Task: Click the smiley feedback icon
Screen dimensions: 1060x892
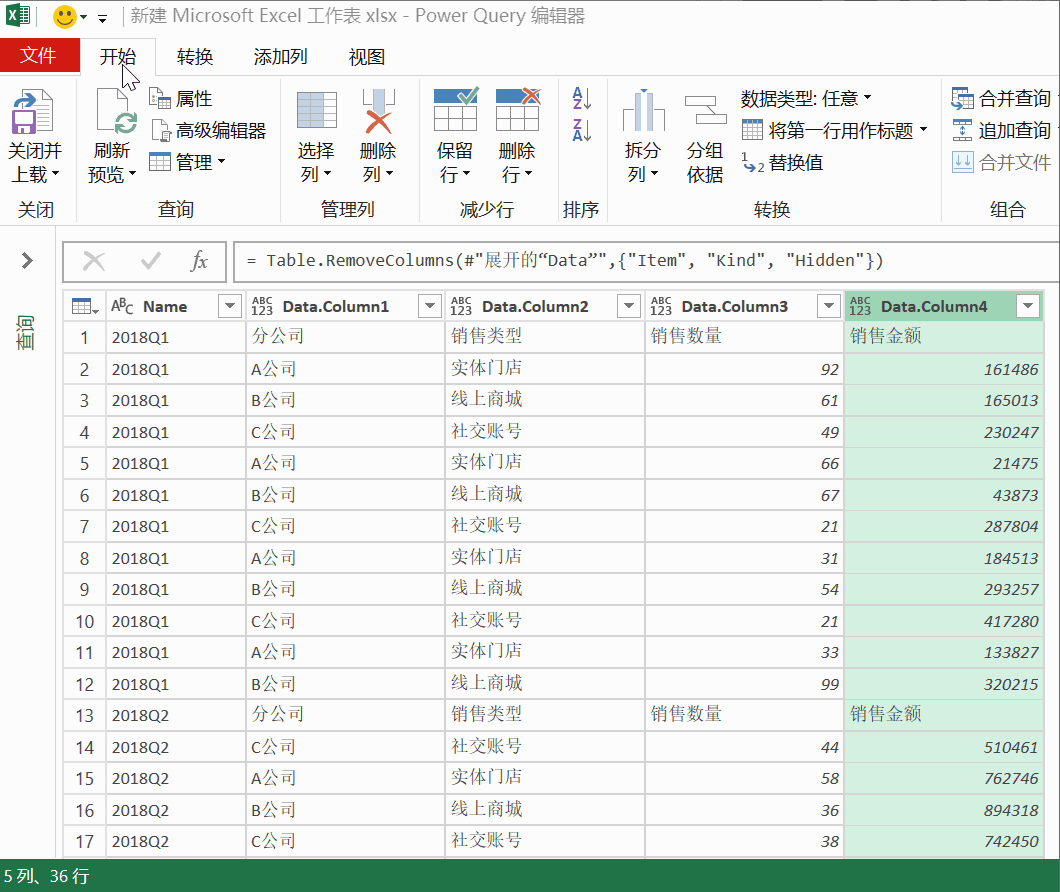Action: [x=65, y=16]
